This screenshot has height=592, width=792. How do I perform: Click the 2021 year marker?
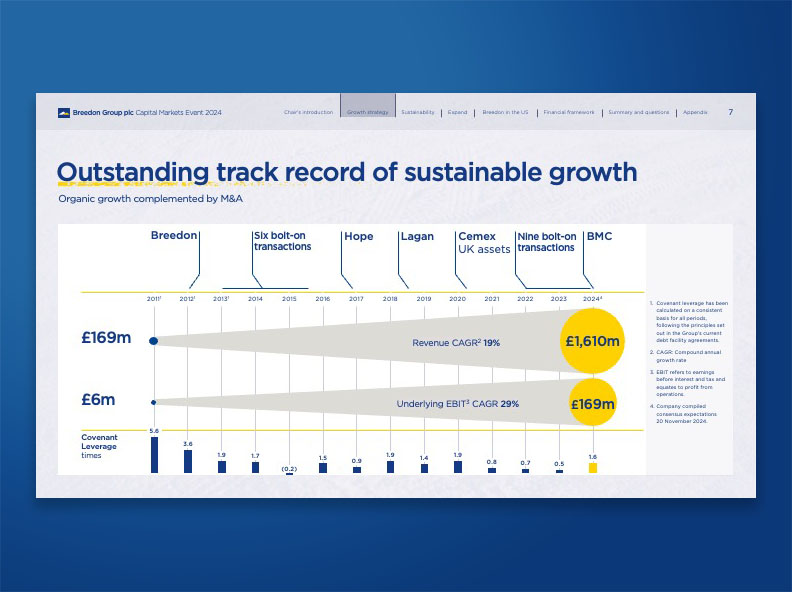point(492,299)
